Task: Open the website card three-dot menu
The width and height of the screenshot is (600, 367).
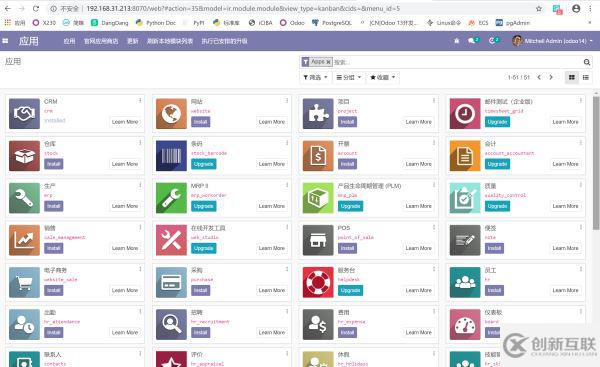Action: click(x=287, y=100)
